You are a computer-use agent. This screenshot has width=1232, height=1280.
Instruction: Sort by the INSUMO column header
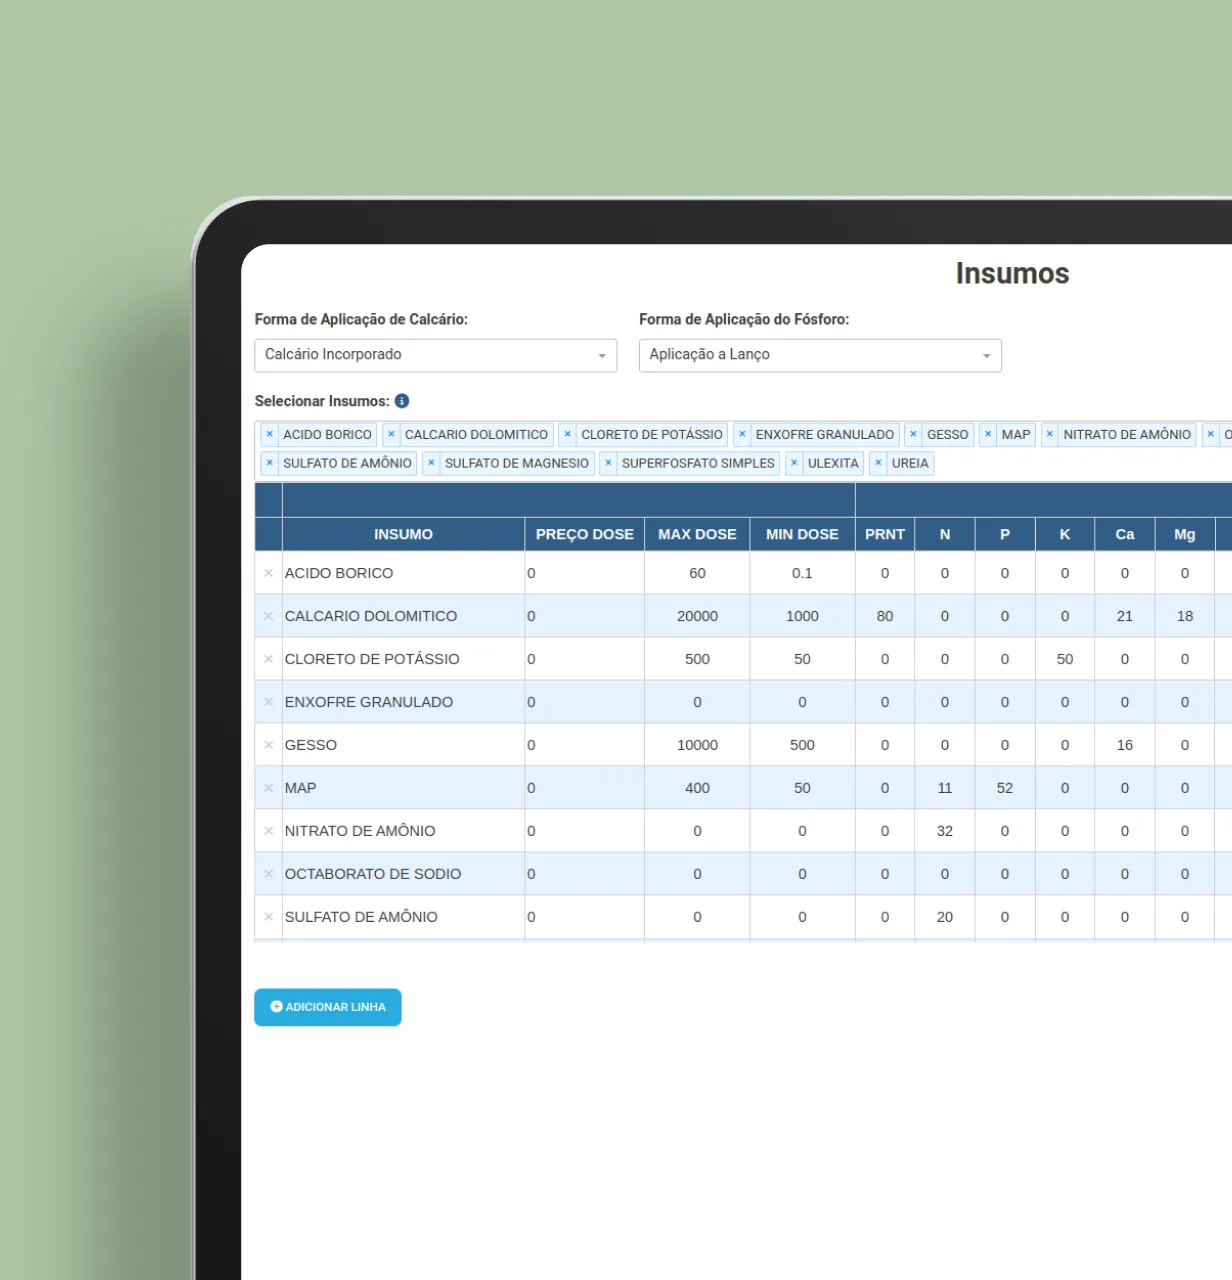point(403,534)
